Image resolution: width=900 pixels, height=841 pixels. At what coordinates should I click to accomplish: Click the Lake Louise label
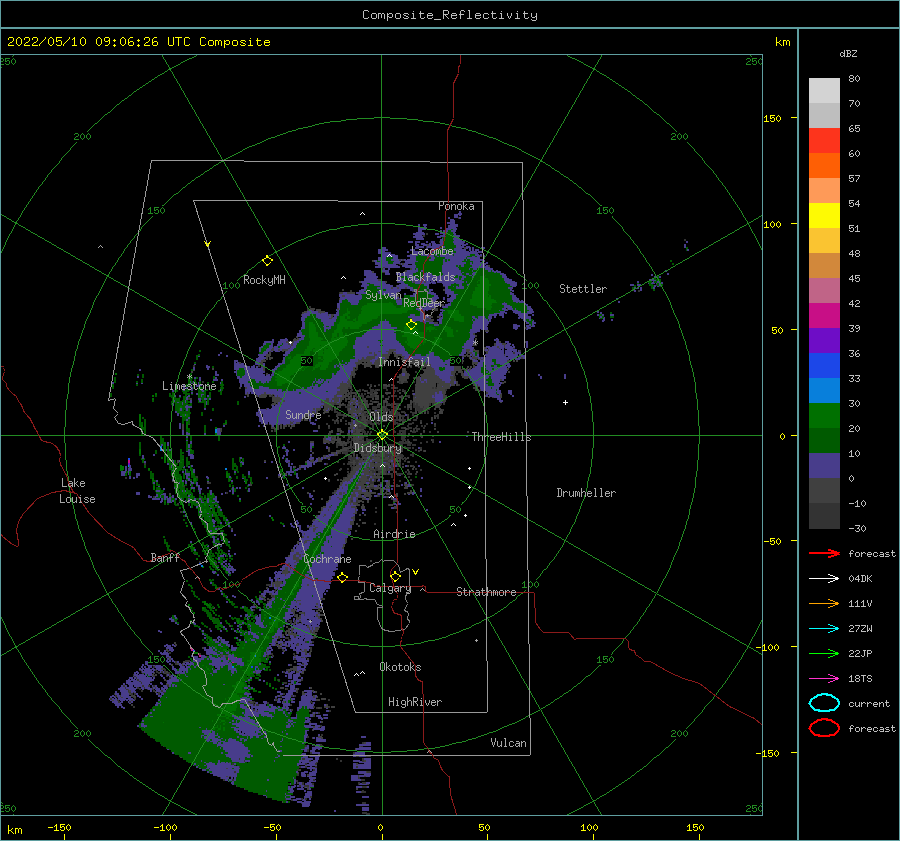(x=77, y=491)
